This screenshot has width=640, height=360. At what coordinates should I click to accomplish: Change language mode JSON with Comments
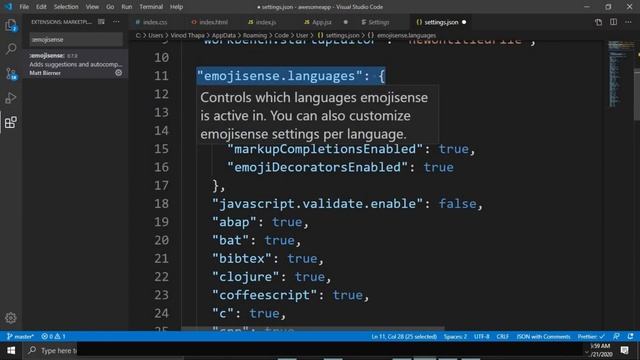click(x=543, y=337)
